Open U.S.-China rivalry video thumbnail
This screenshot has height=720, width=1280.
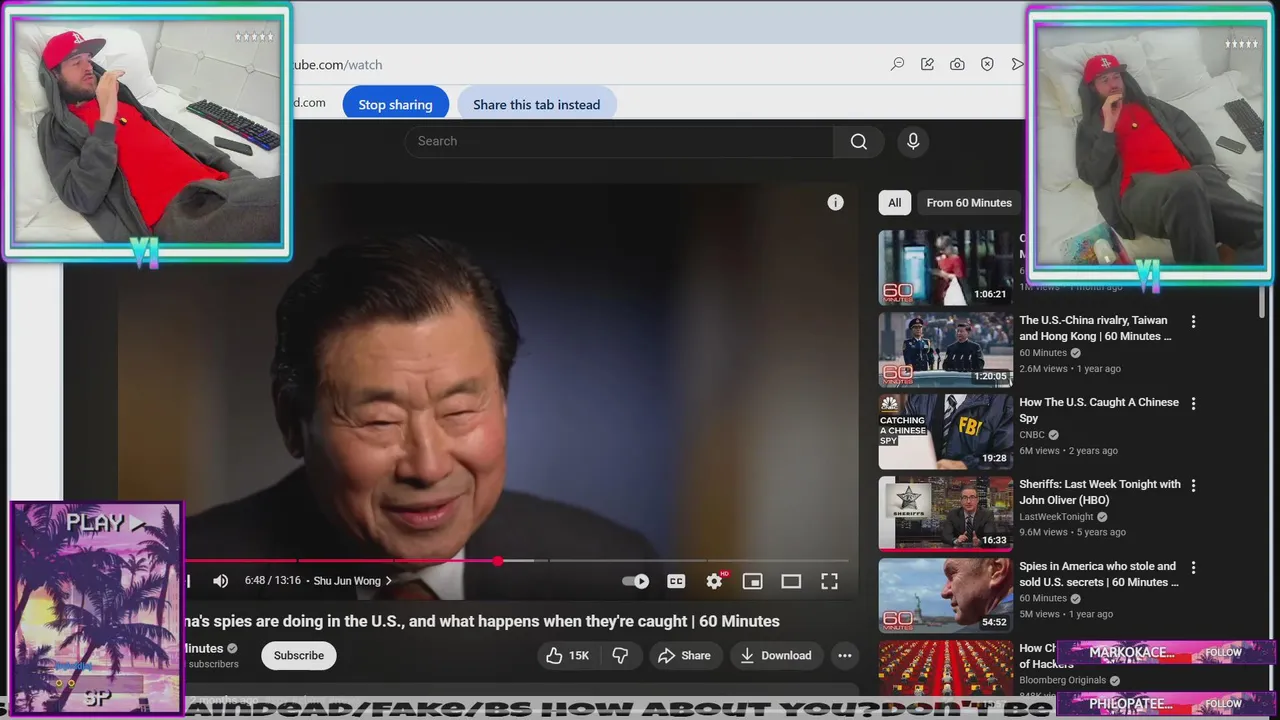945,349
